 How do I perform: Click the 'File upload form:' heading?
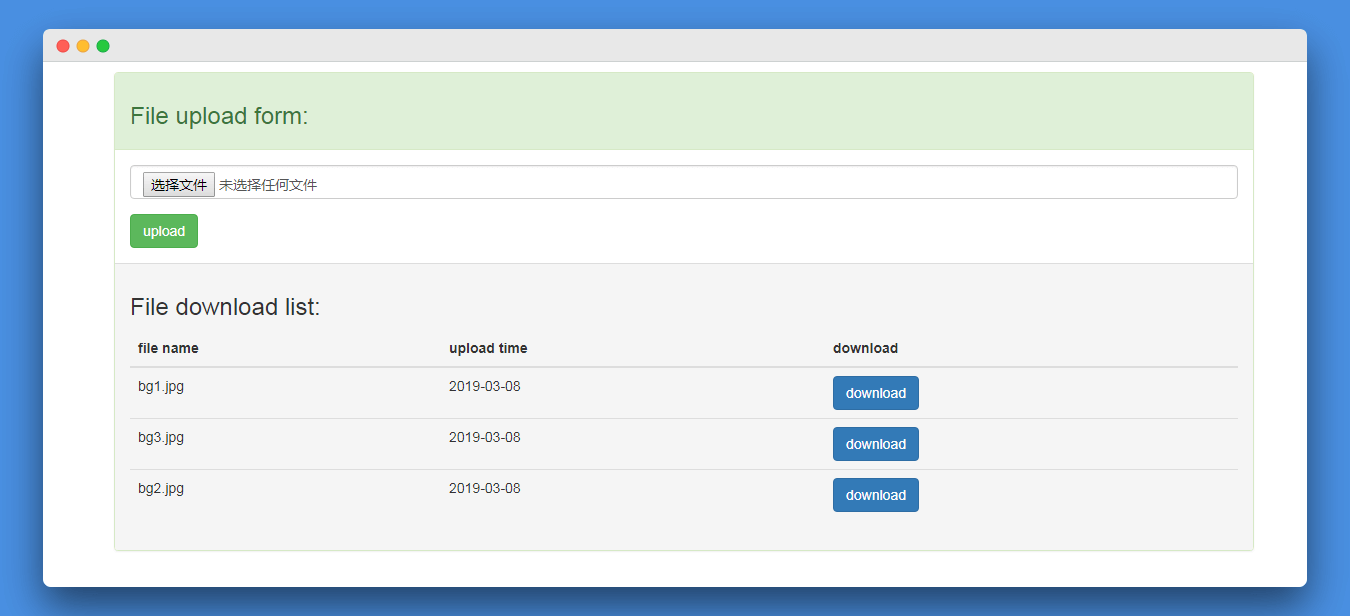coord(219,116)
